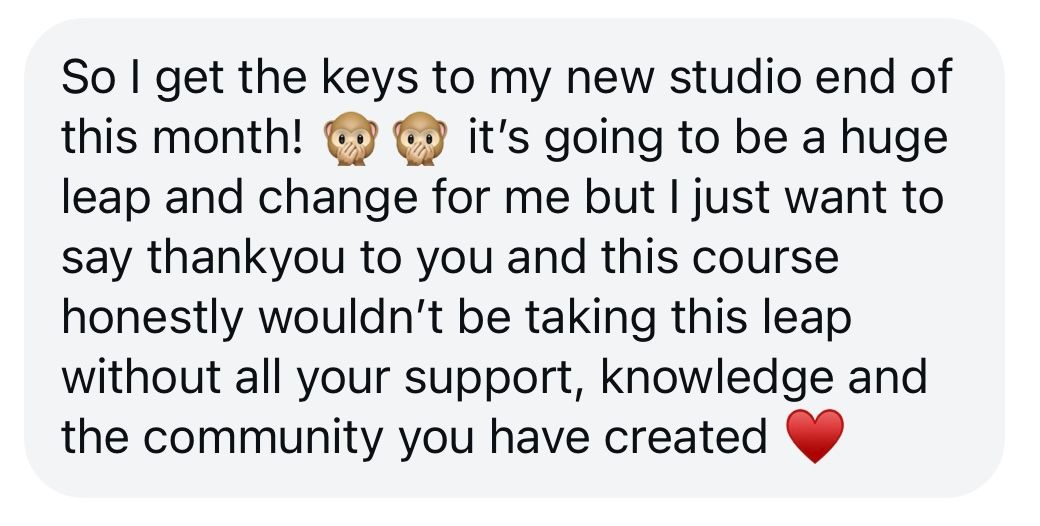This screenshot has width=1040, height=526.
Task: Click the word "support," in the message
Action: (494, 378)
